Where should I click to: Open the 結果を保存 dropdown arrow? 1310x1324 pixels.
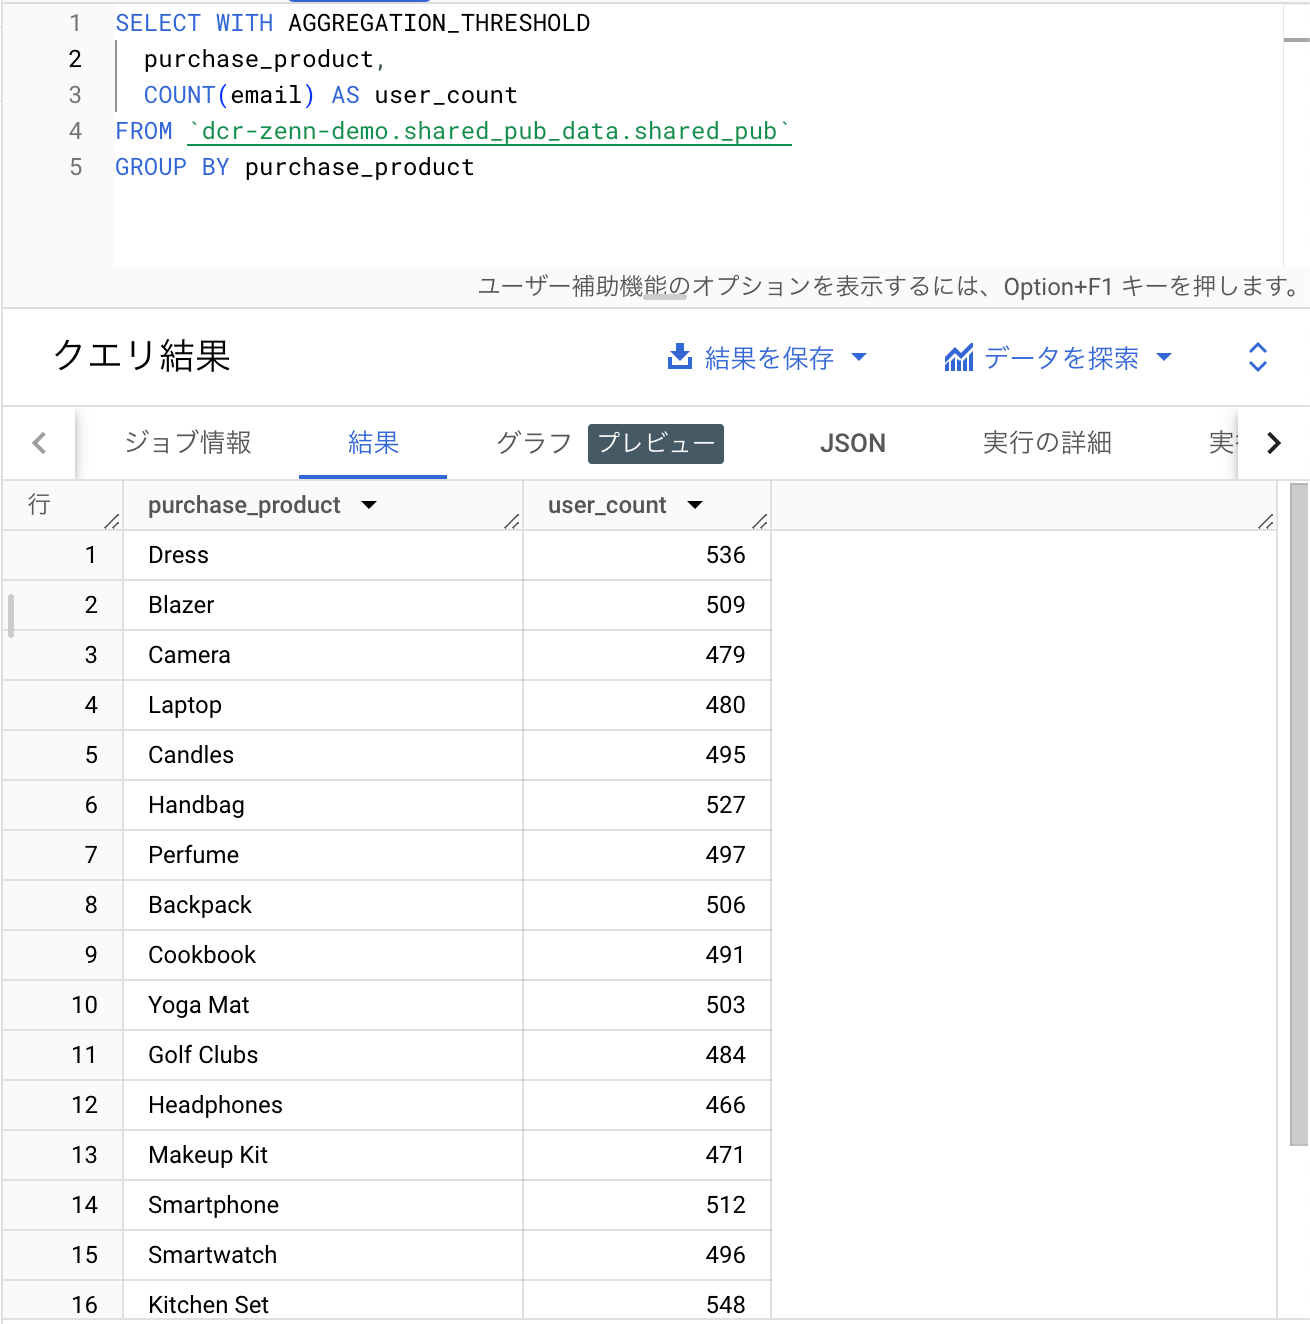point(859,357)
